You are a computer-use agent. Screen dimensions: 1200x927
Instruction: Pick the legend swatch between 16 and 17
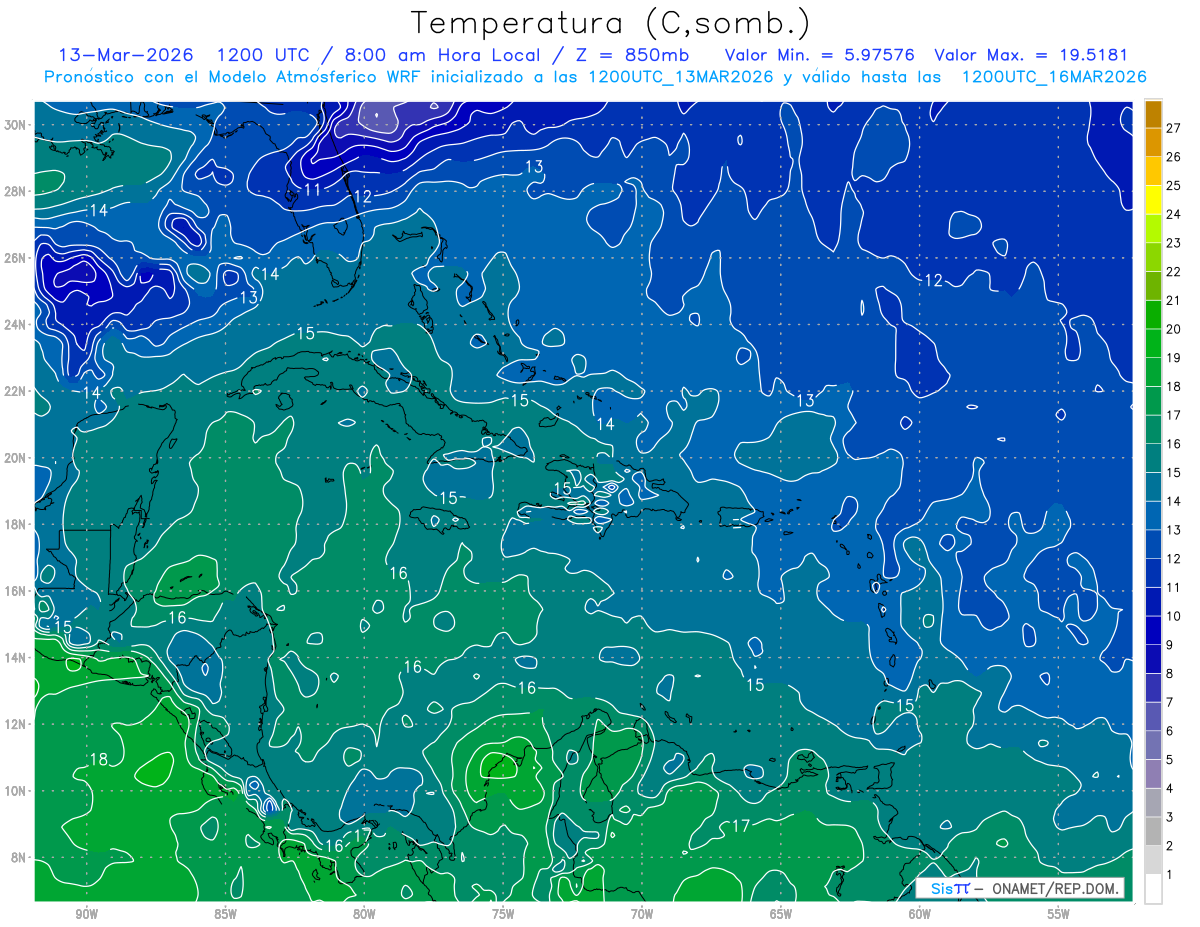(1153, 429)
